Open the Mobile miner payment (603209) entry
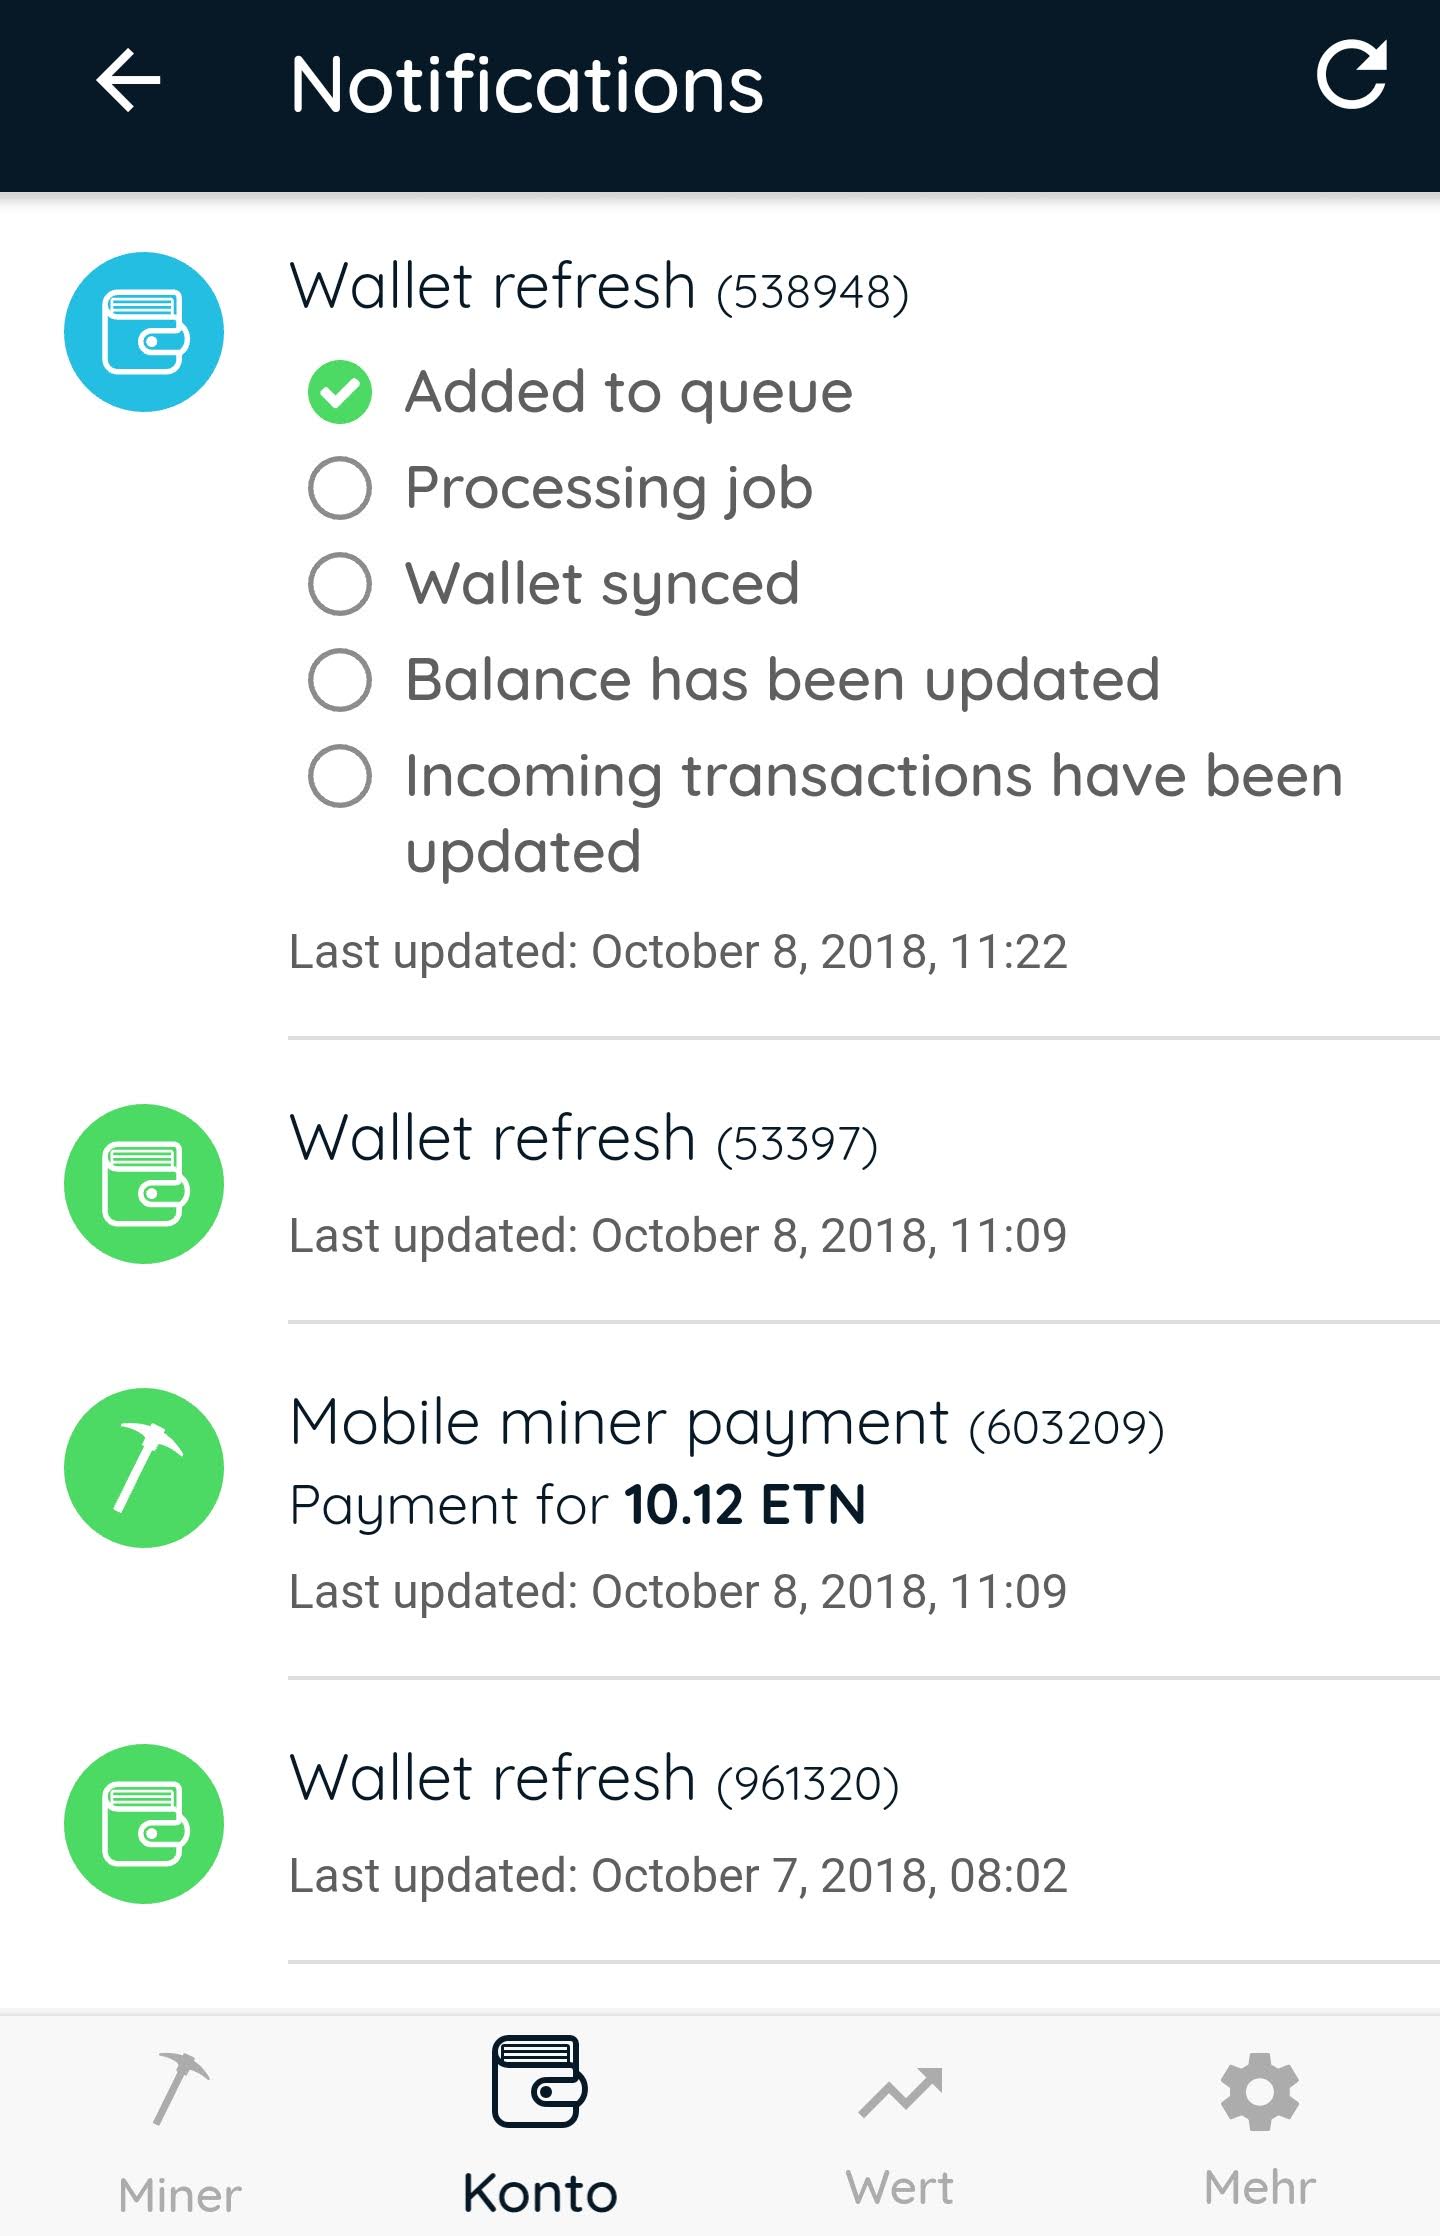1440x2236 pixels. pos(726,1424)
